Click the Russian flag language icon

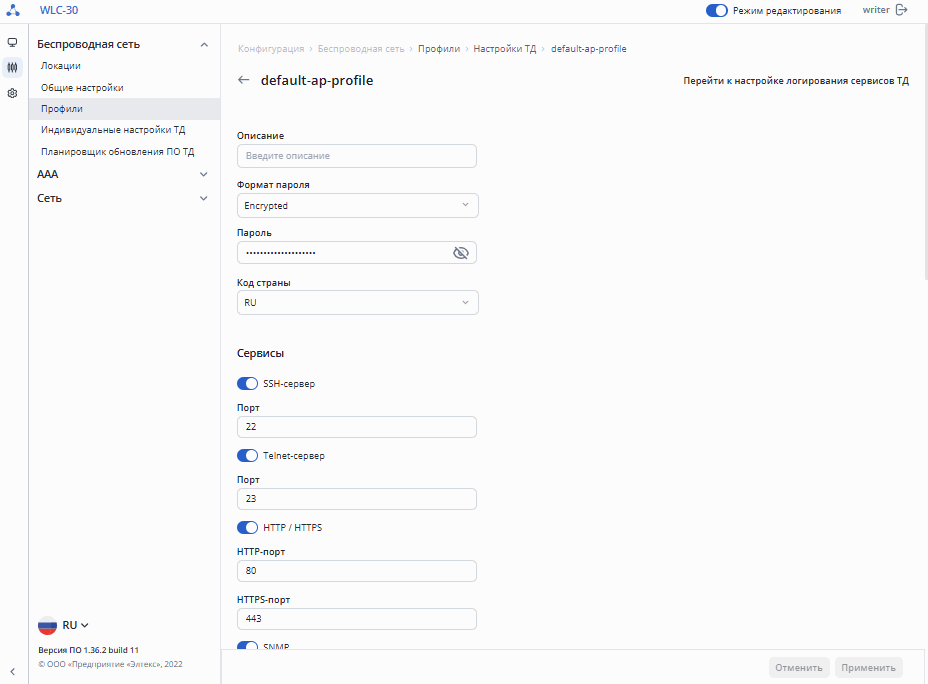click(48, 625)
